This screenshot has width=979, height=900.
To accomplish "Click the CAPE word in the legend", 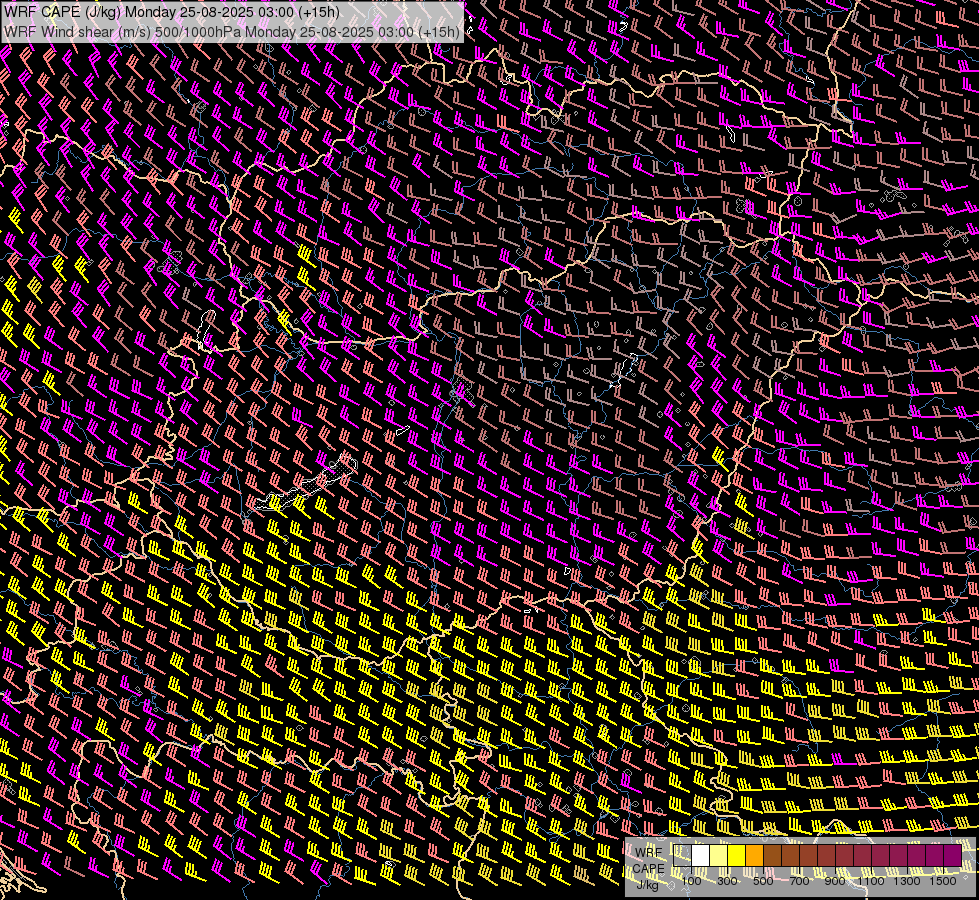I will click(648, 868).
